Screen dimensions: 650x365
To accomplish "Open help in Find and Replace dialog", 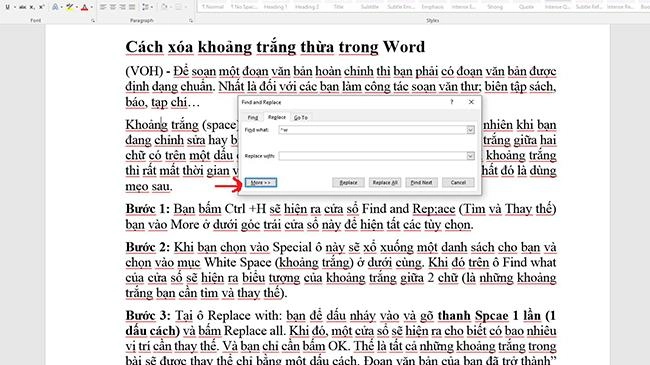I will pyautogui.click(x=452, y=102).
